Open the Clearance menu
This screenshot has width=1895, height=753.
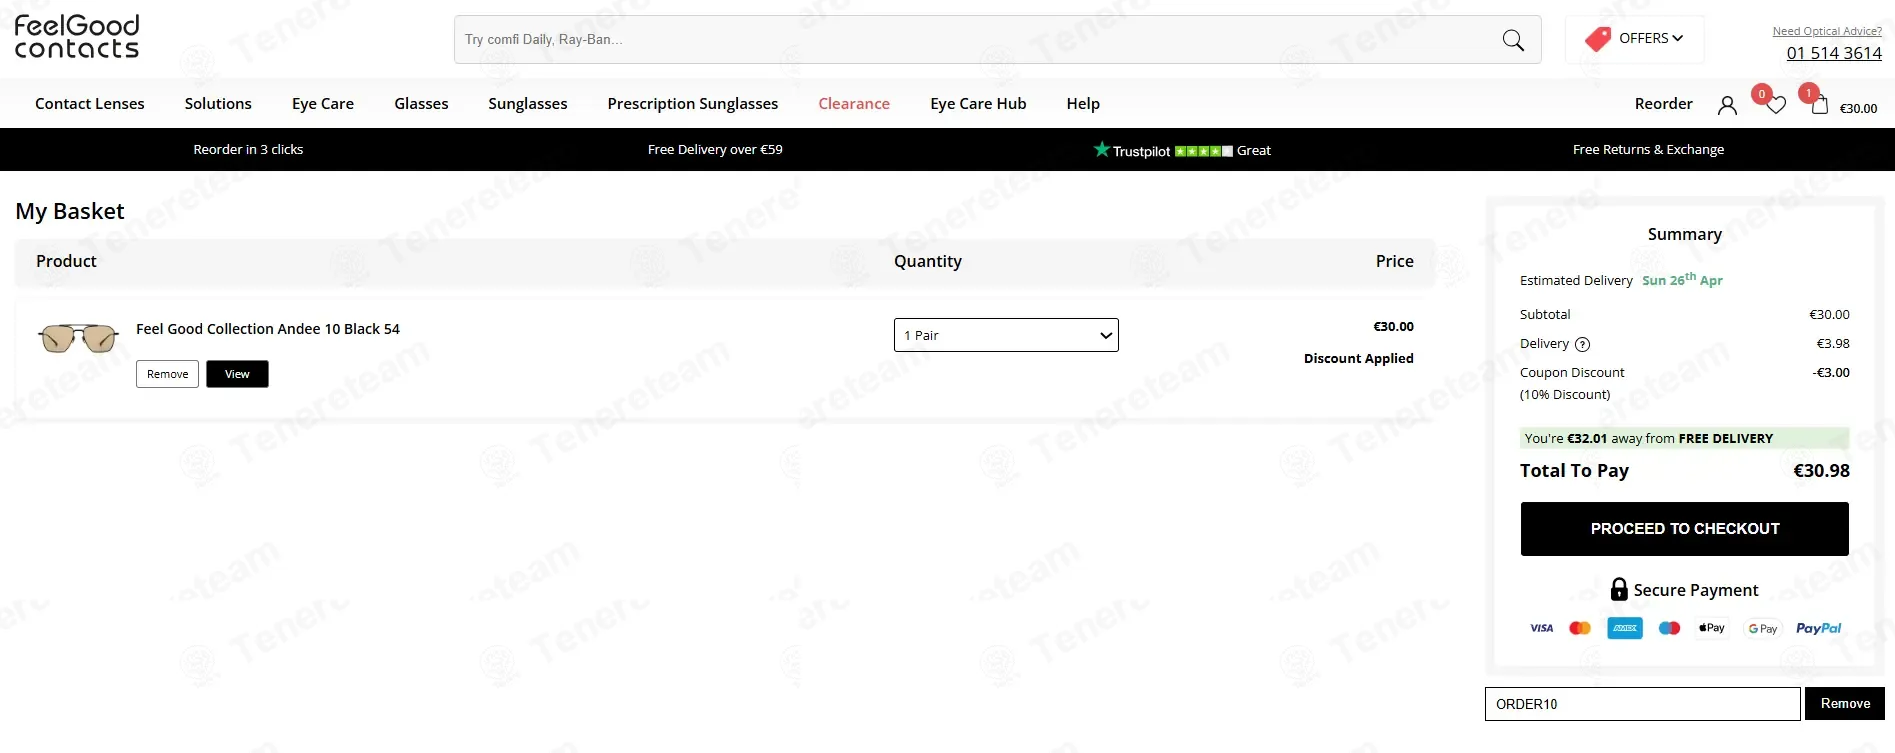click(854, 104)
